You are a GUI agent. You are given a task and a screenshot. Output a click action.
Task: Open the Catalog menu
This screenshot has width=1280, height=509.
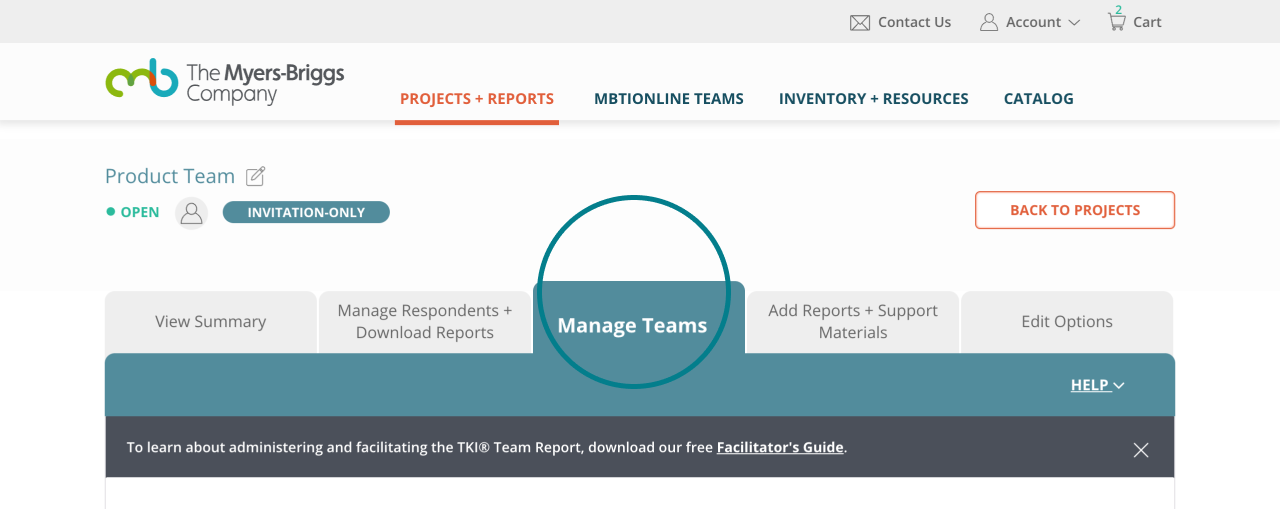pos(1039,99)
